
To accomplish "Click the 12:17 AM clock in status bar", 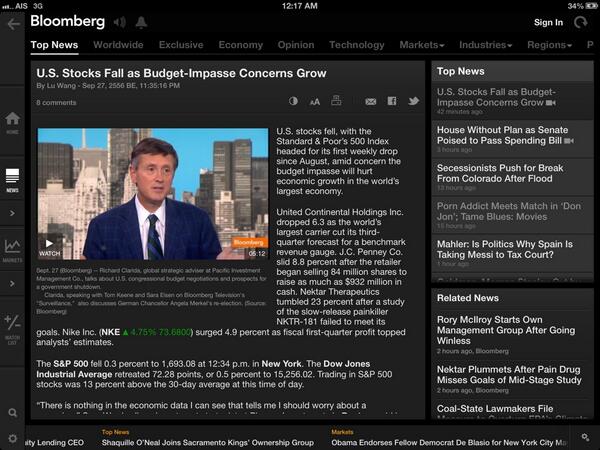I will coord(300,6).
